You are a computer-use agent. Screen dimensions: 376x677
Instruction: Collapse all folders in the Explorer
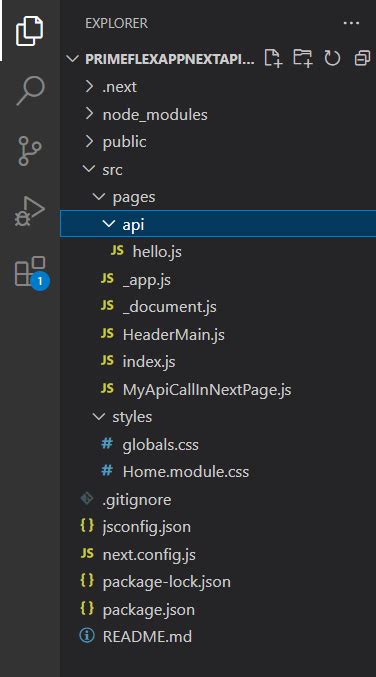coord(362,58)
